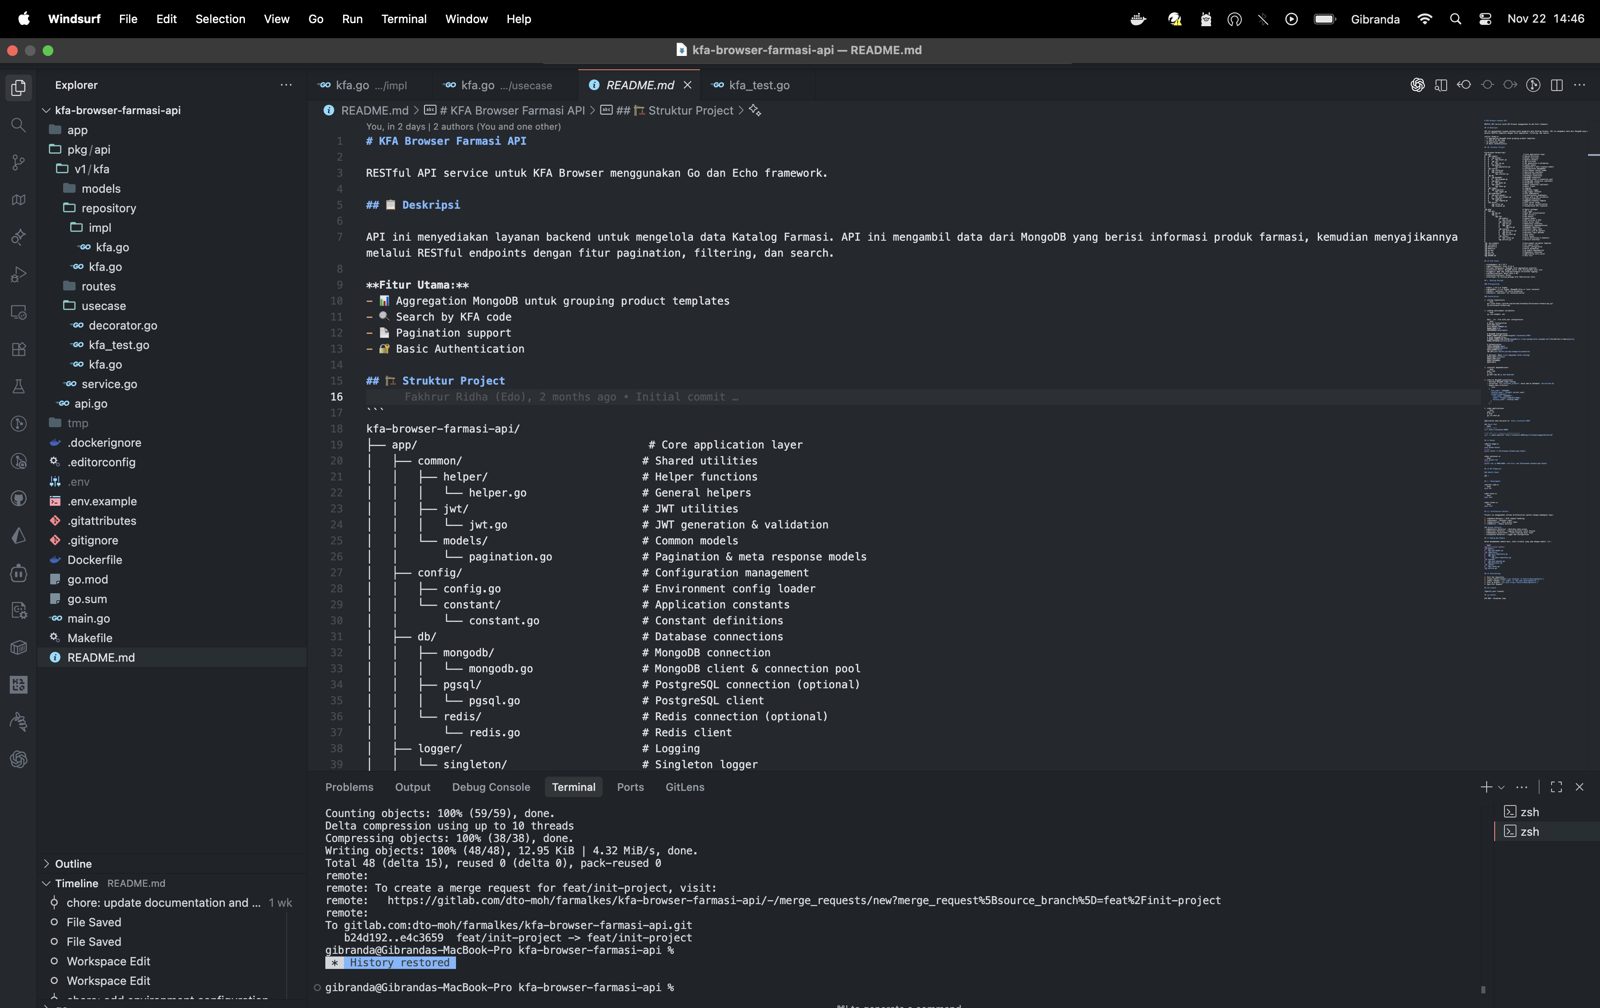Open Run and Debug view
This screenshot has height=1008, width=1600.
click(18, 274)
